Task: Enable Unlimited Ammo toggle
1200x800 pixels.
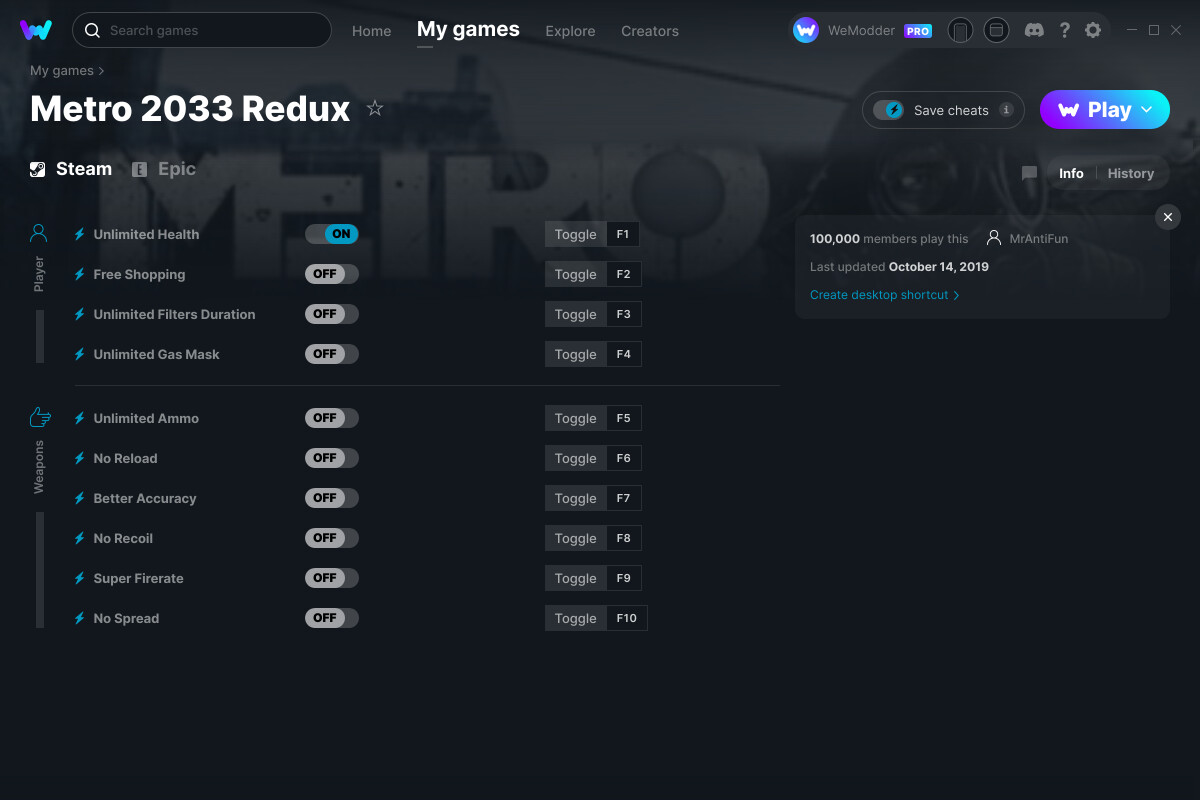Action: coord(332,418)
